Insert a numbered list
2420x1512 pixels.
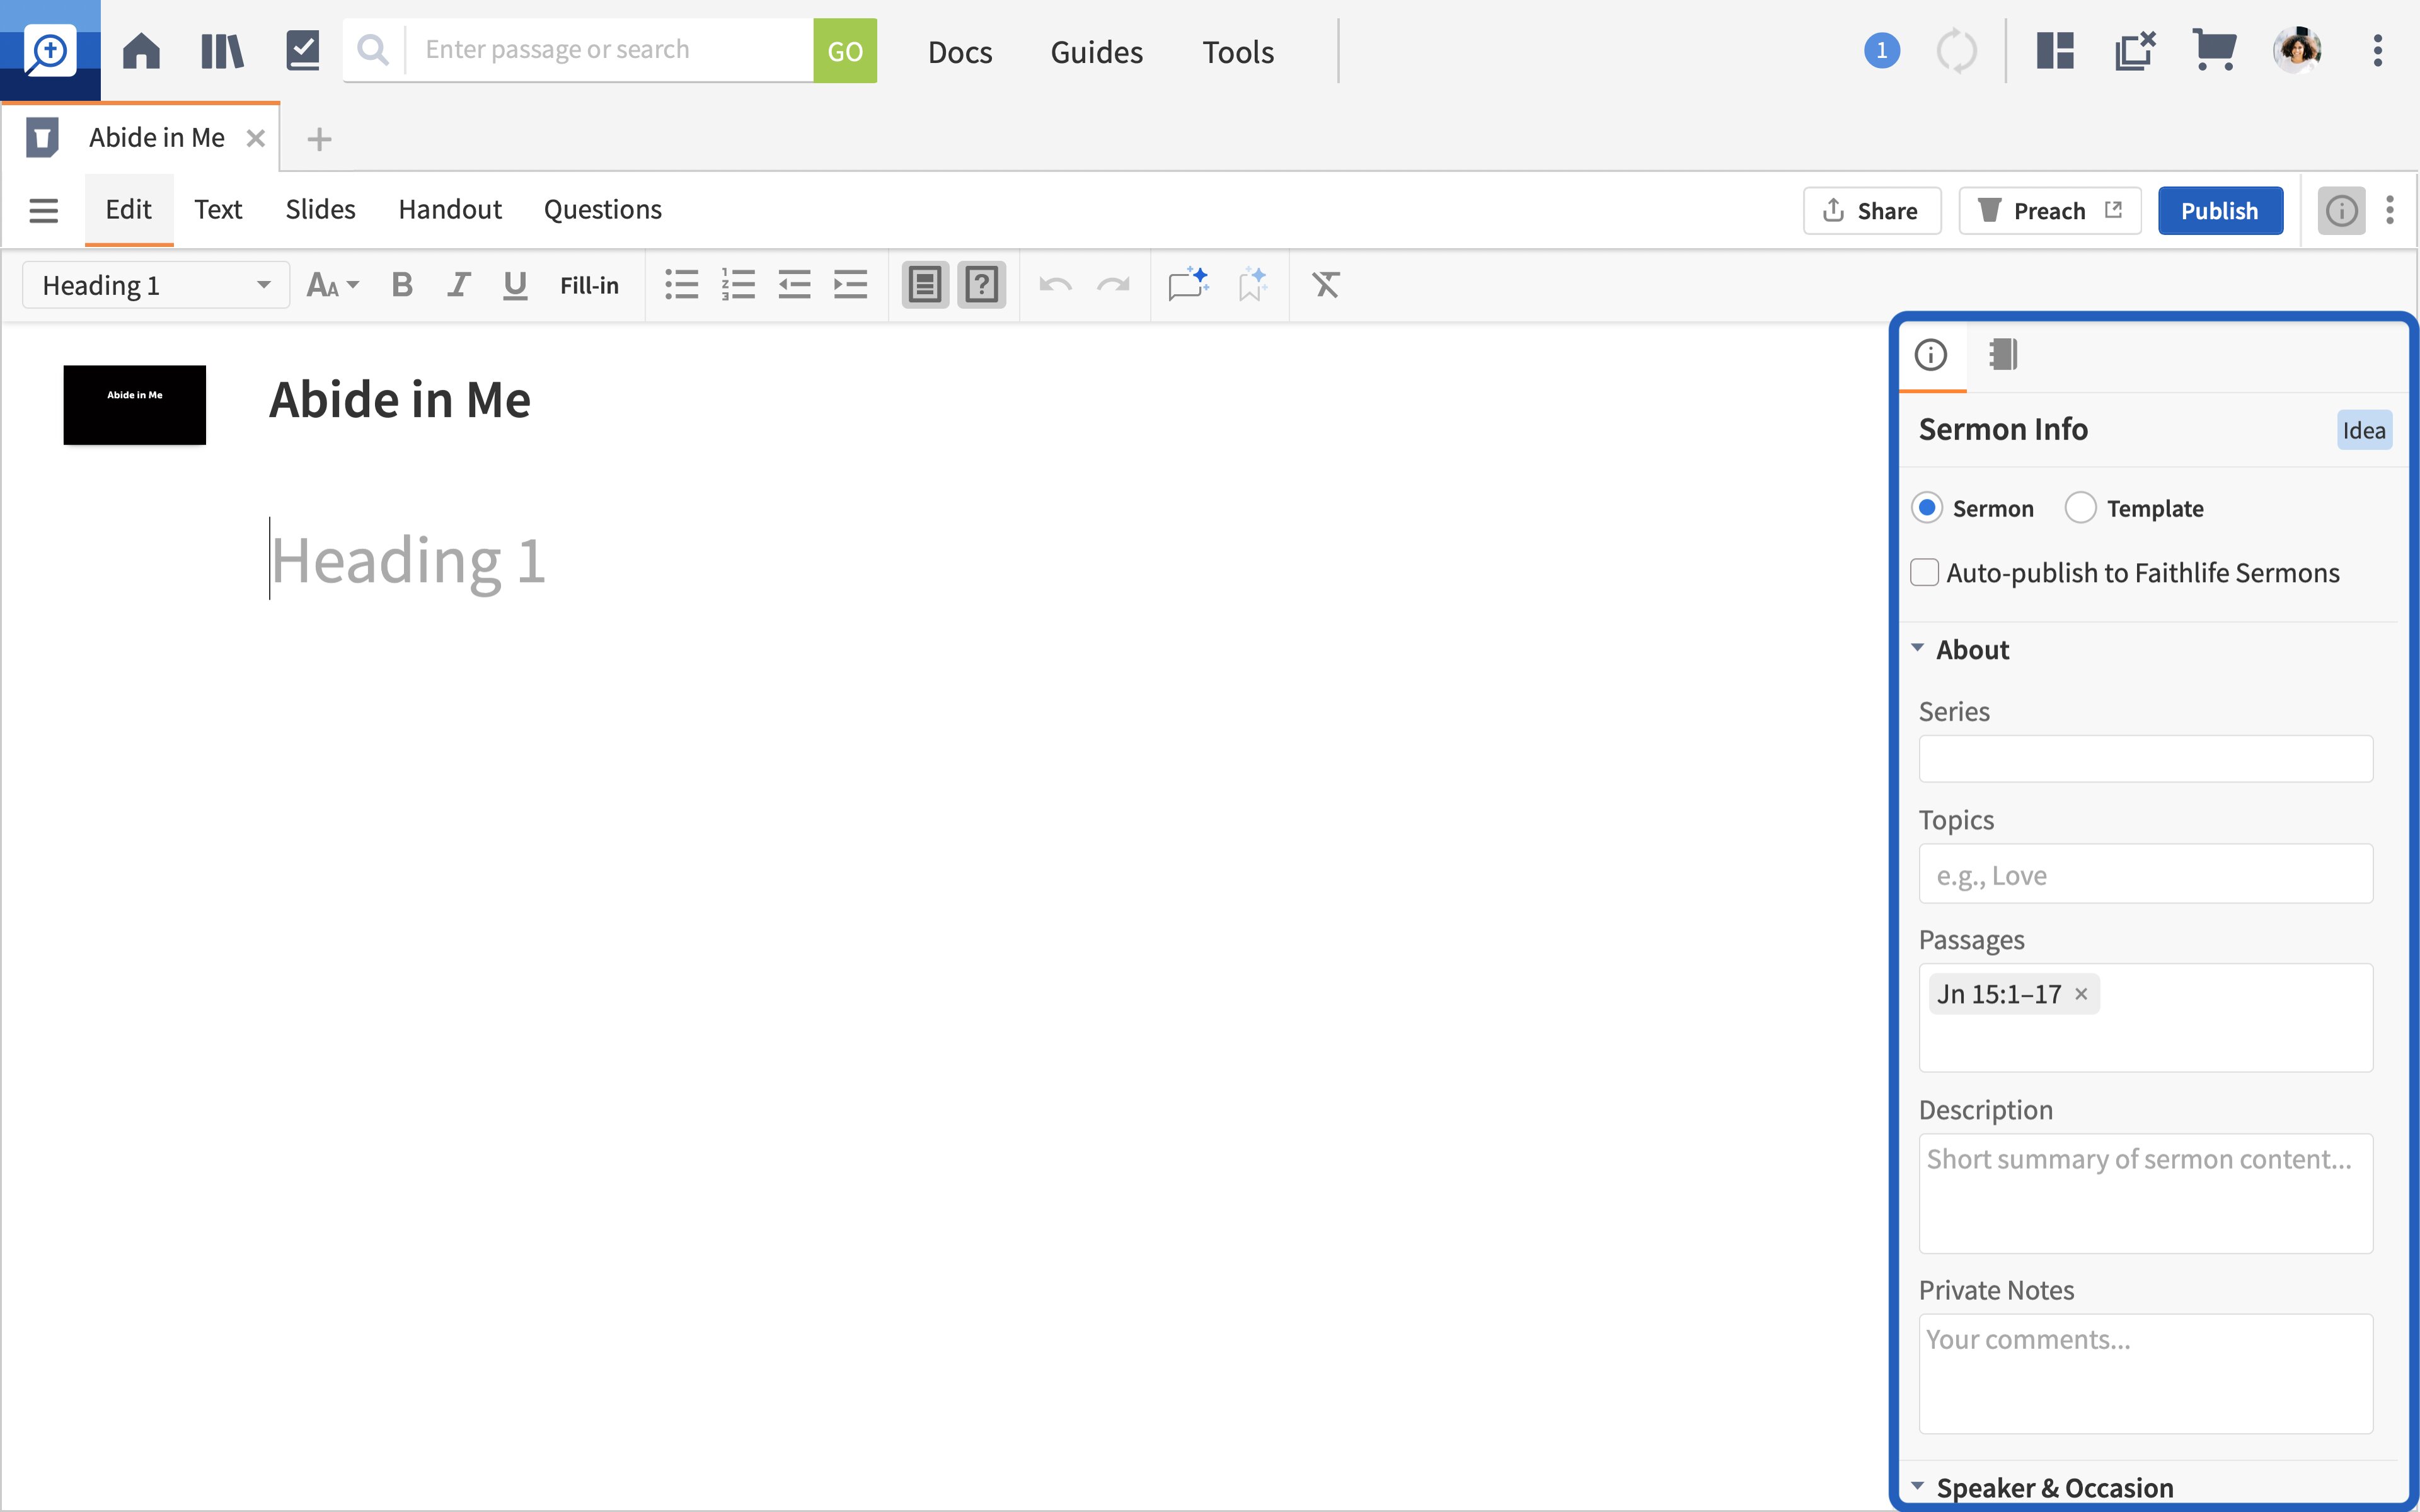point(738,285)
